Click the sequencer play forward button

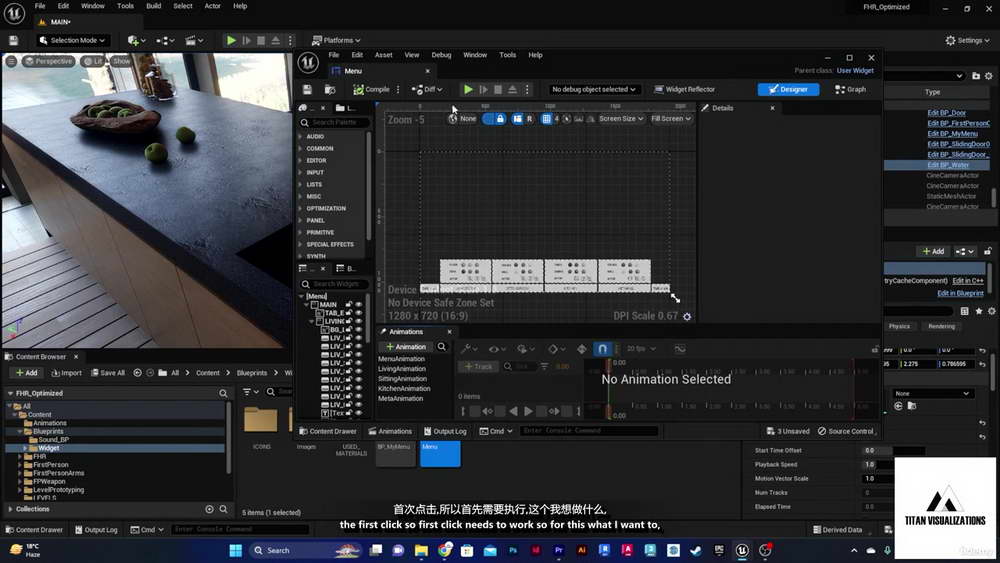pyautogui.click(x=528, y=411)
